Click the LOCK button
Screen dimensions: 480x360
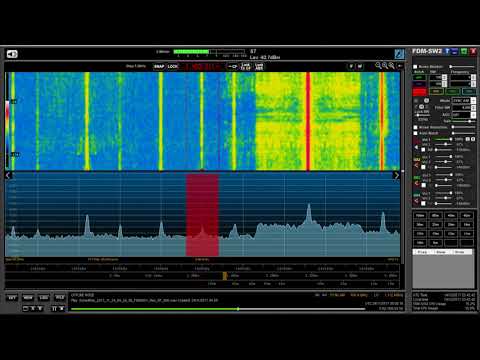[x=173, y=67]
